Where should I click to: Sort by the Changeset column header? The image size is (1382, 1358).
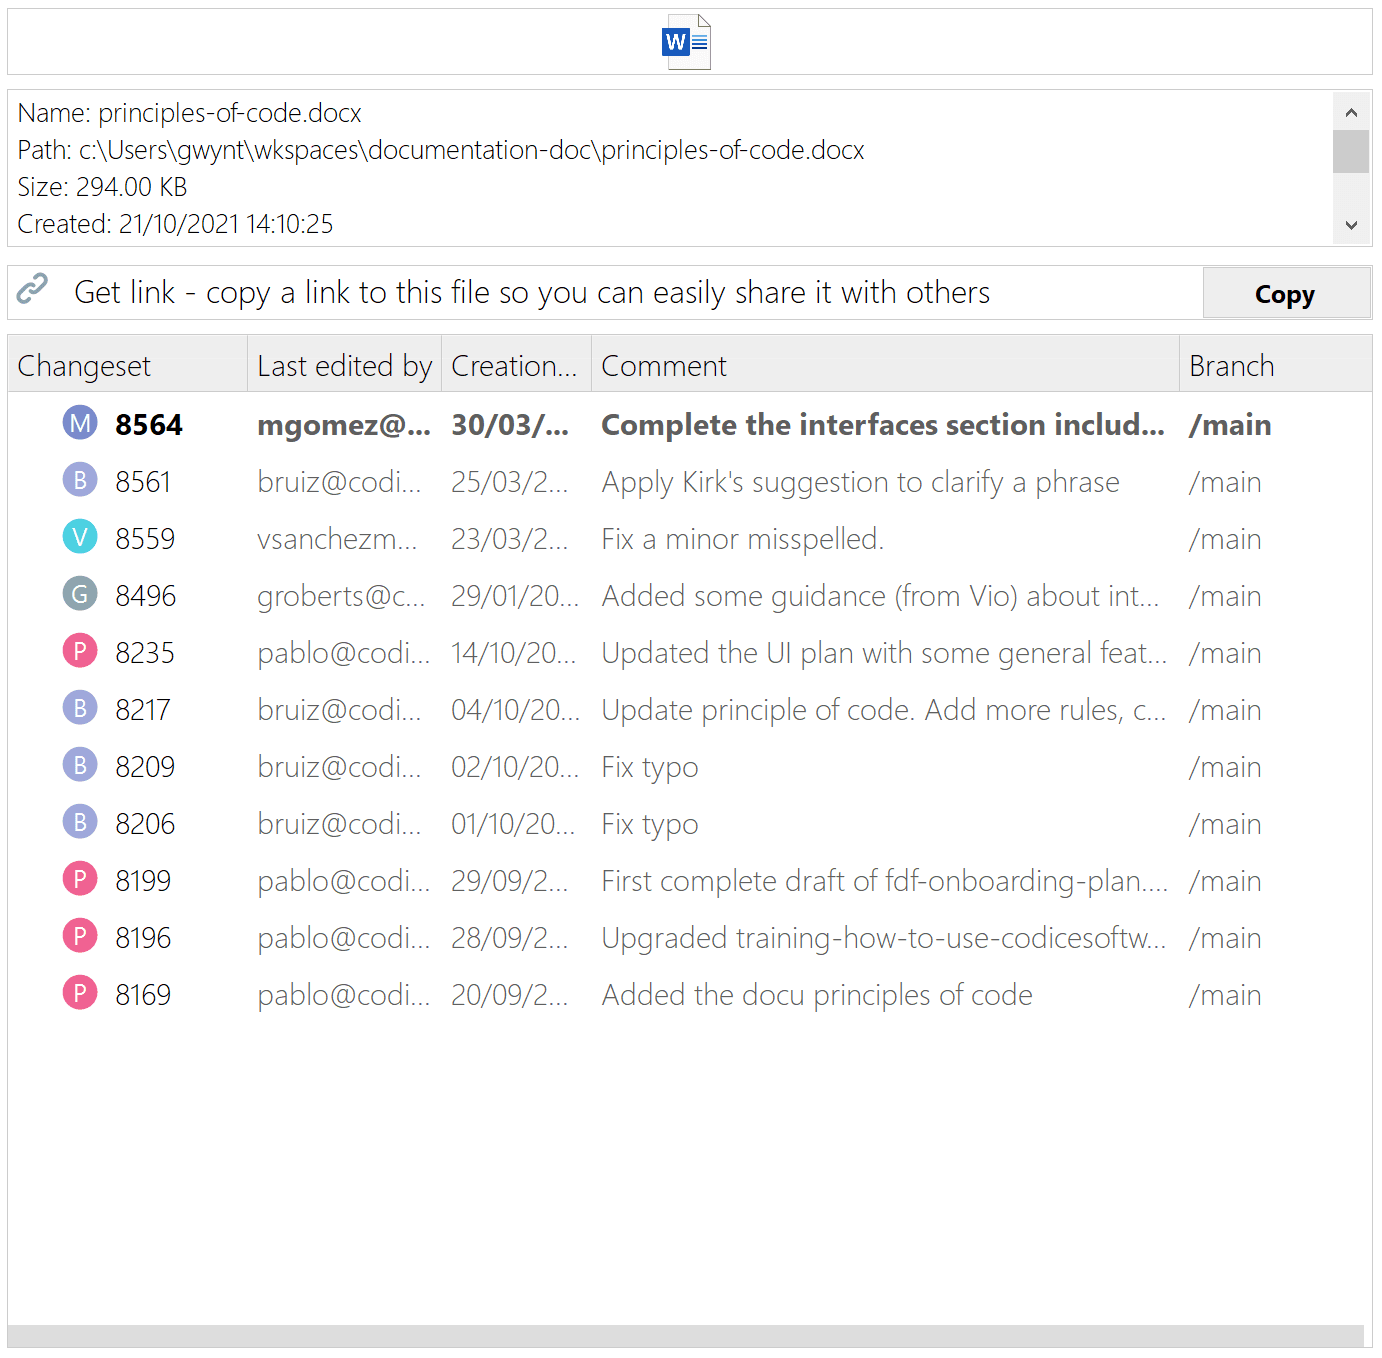pos(84,364)
